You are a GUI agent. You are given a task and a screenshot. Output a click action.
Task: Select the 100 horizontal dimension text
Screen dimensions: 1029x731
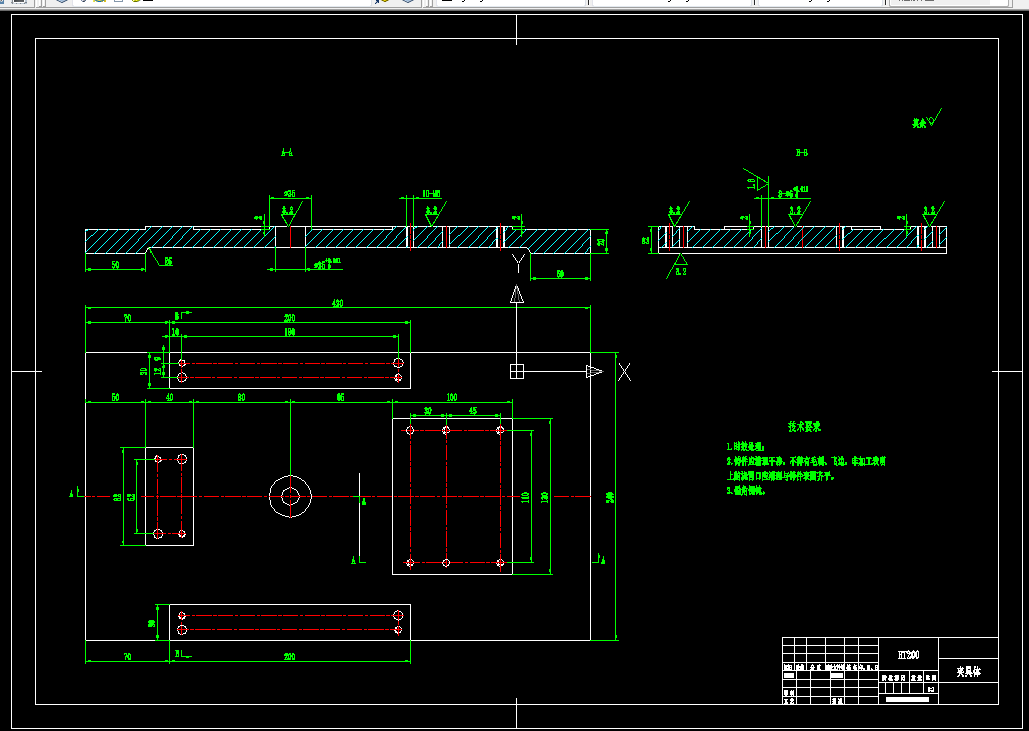452,398
